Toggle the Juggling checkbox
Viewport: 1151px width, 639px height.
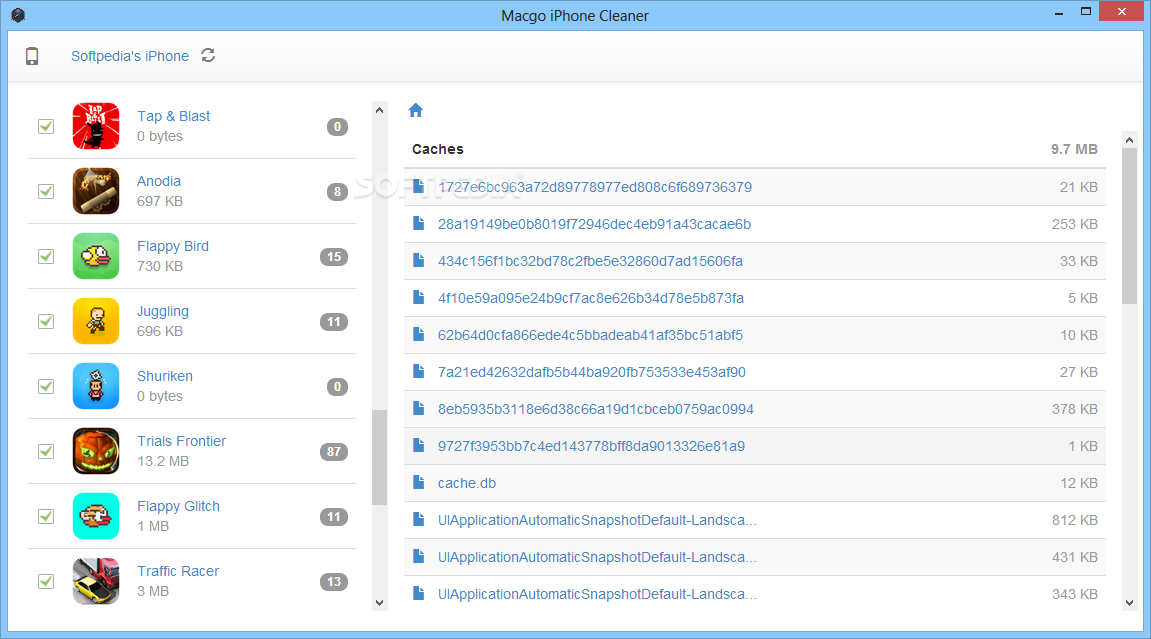[x=46, y=321]
